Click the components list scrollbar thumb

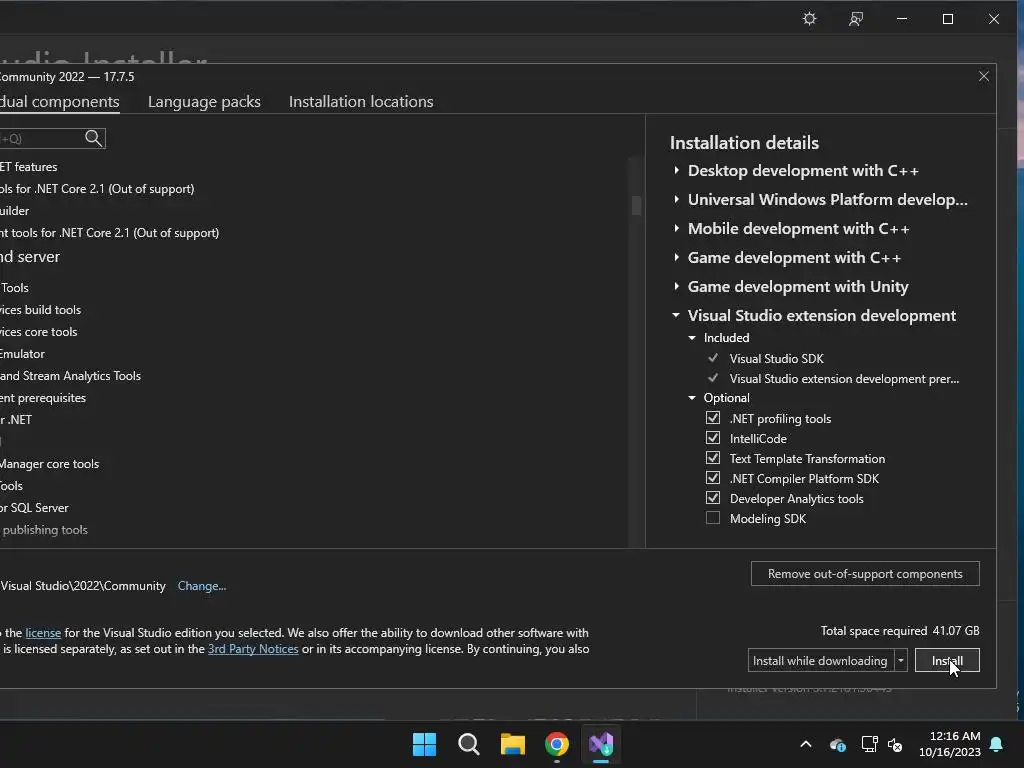[x=636, y=205]
